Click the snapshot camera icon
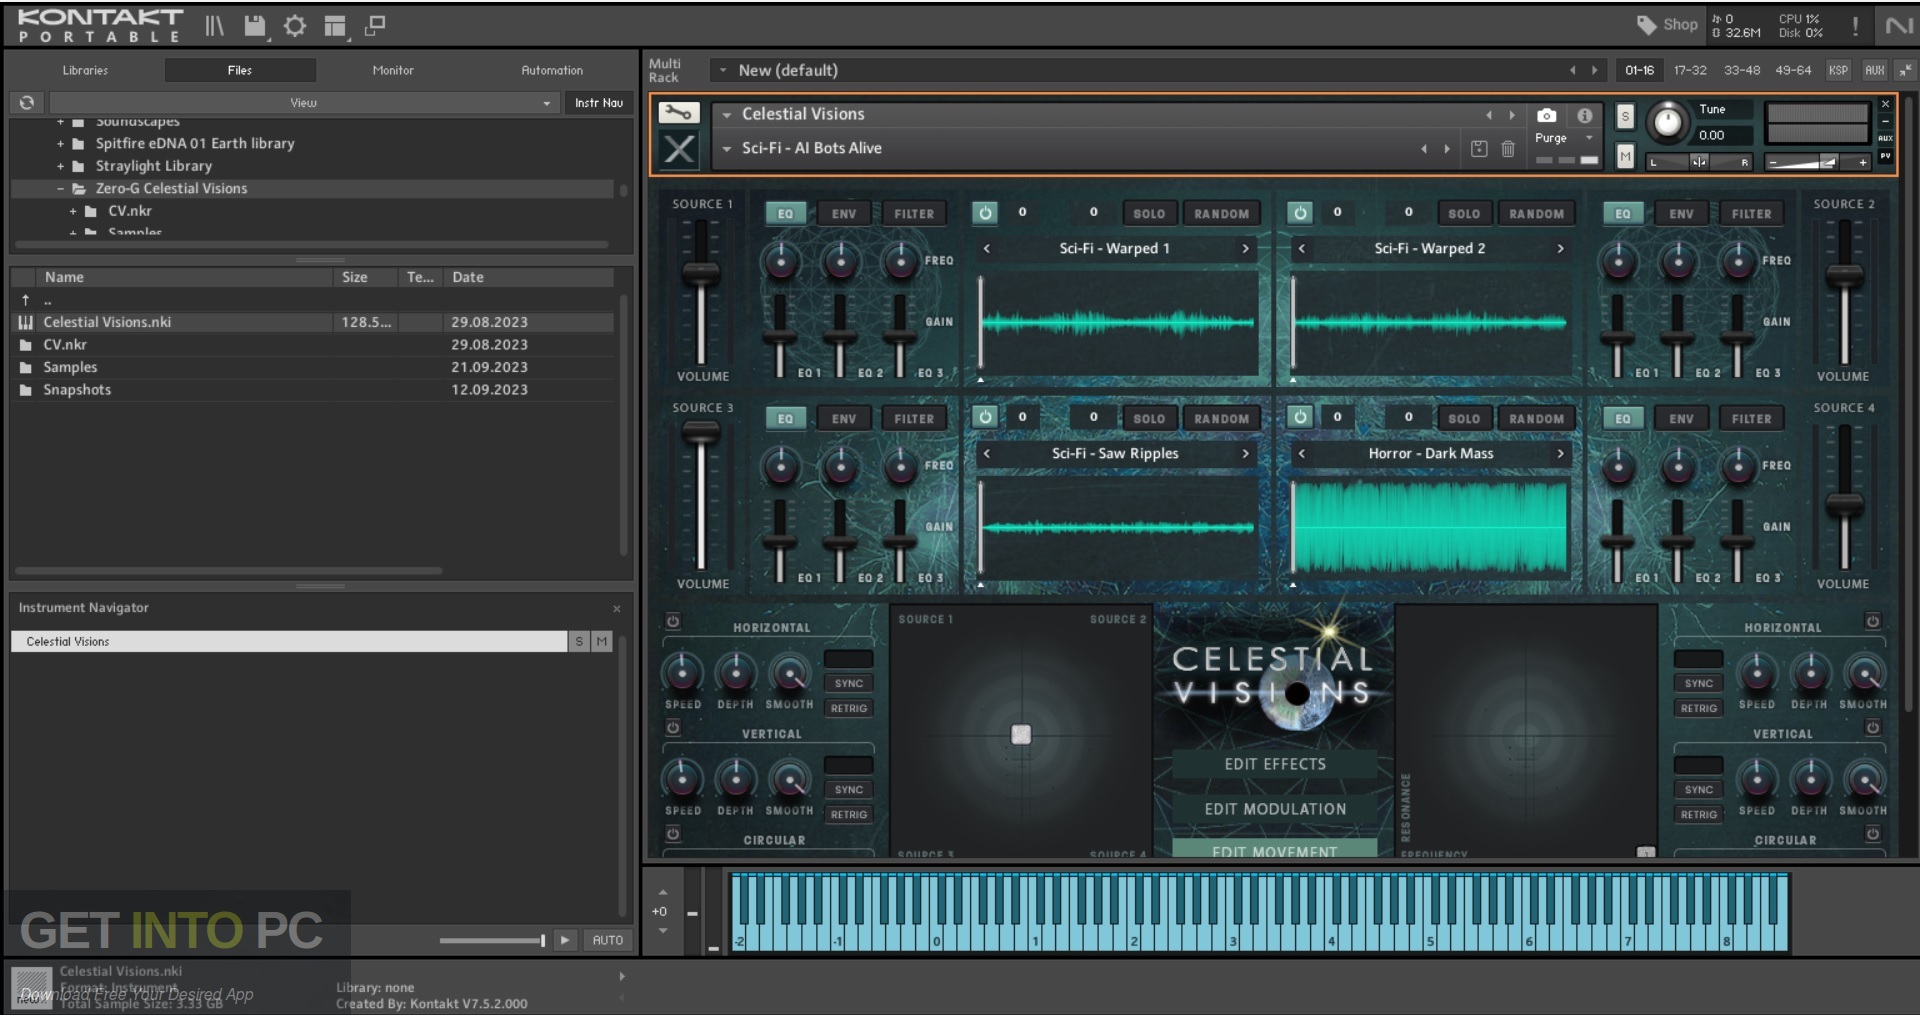The height and width of the screenshot is (1015, 1920). [x=1546, y=115]
